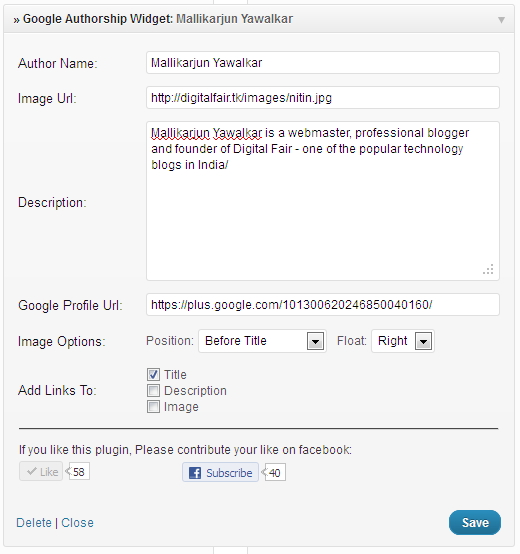Screen dimensions: 520x554
Task: Click the Like count bubble showing 58
Action: pos(79,471)
